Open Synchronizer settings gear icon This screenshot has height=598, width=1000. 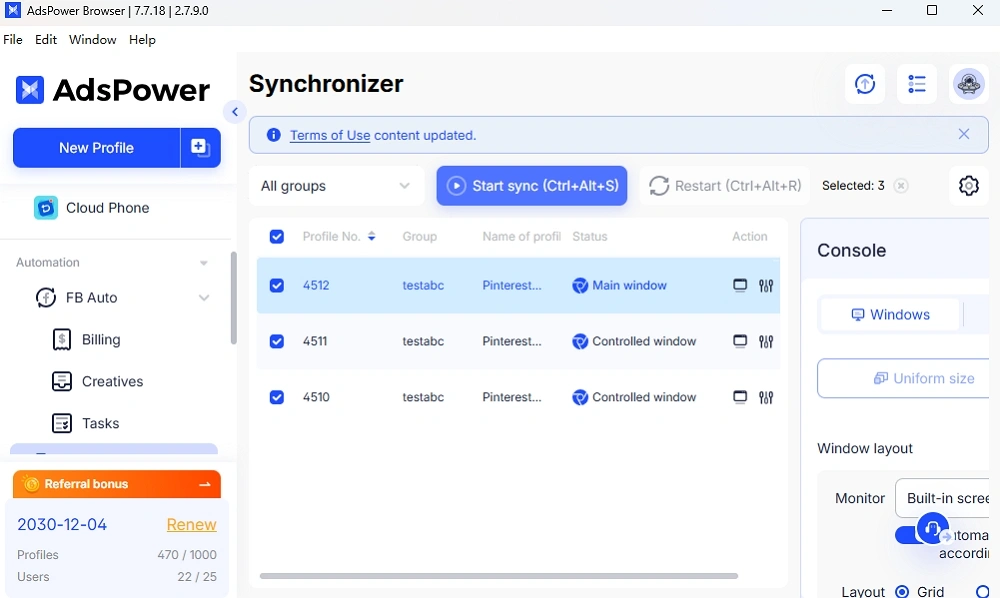pos(968,186)
